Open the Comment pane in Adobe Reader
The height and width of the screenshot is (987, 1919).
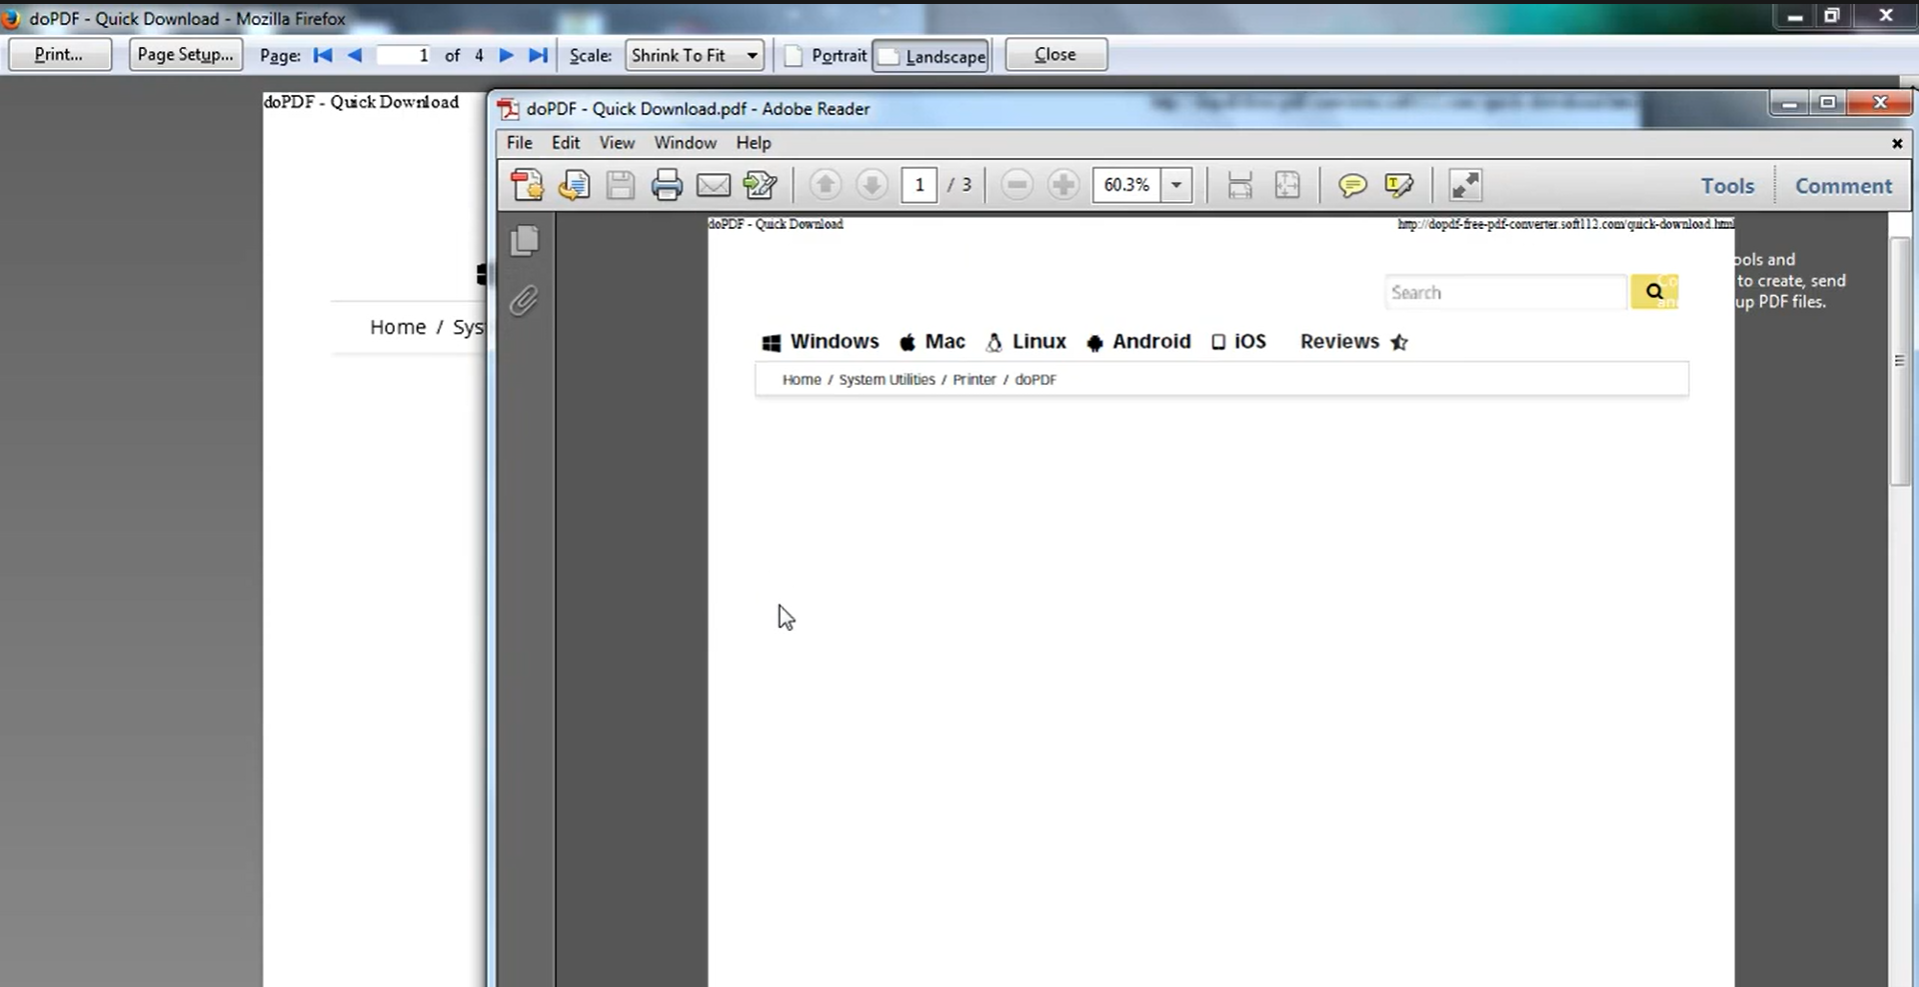pyautogui.click(x=1843, y=186)
